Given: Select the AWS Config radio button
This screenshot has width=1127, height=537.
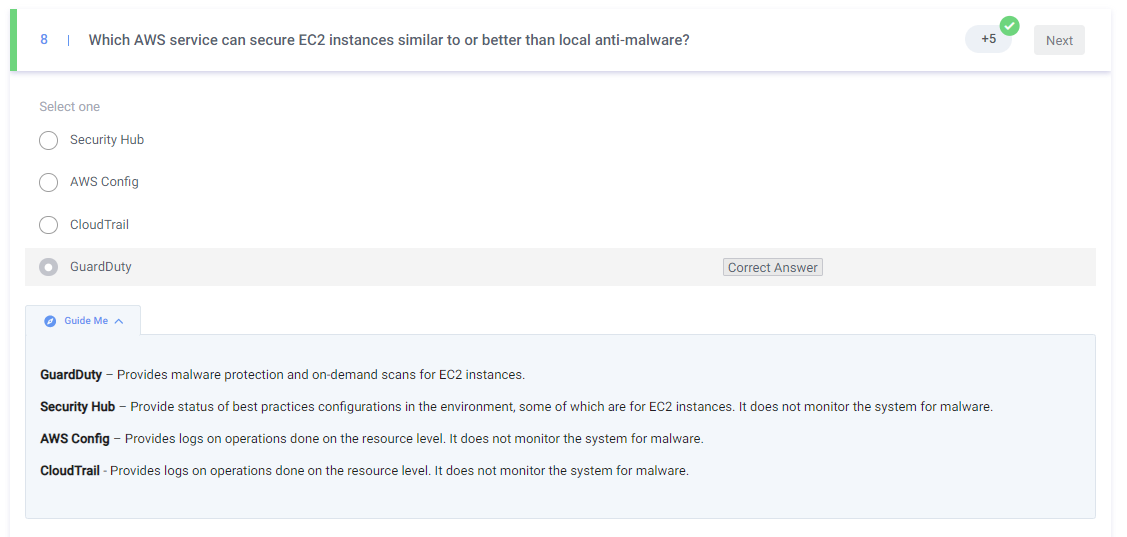Looking at the screenshot, I should click(x=48, y=182).
